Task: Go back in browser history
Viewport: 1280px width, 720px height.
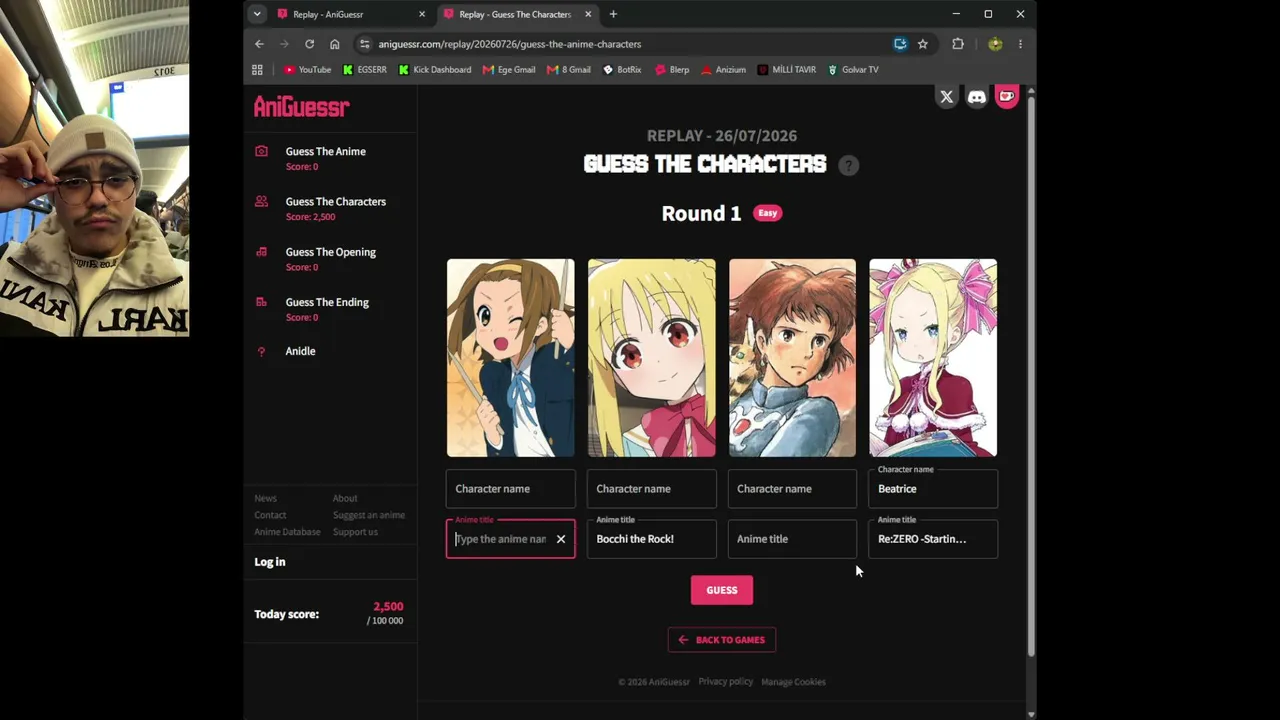Action: coord(259,44)
